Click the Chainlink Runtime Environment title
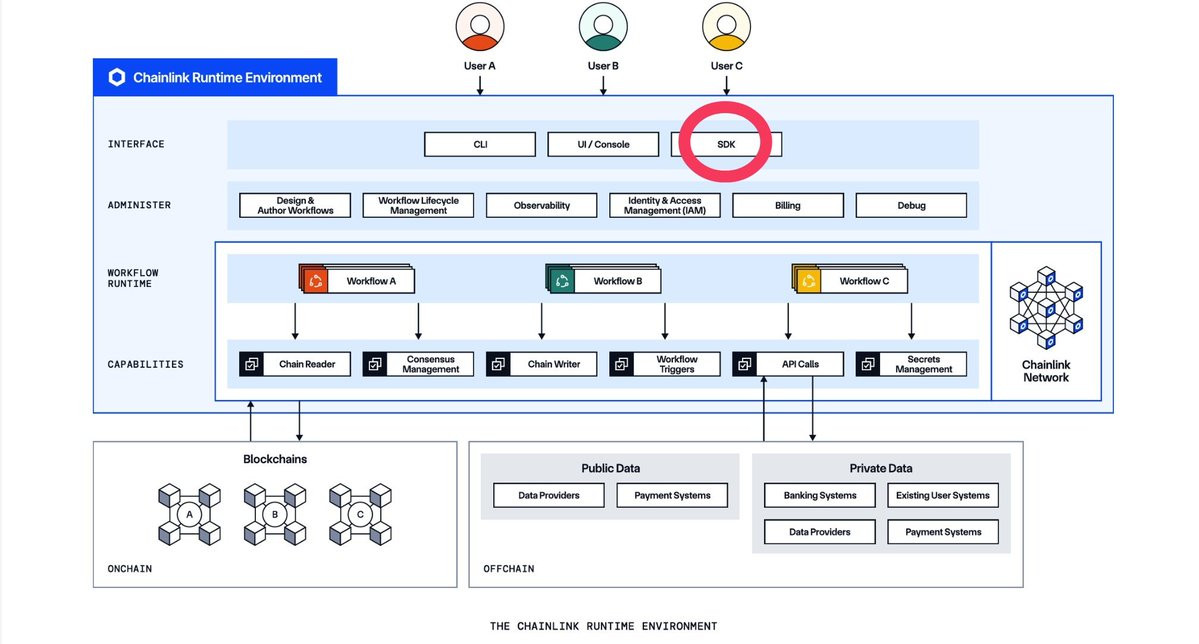Image resolution: width=1199 pixels, height=644 pixels. (227, 78)
